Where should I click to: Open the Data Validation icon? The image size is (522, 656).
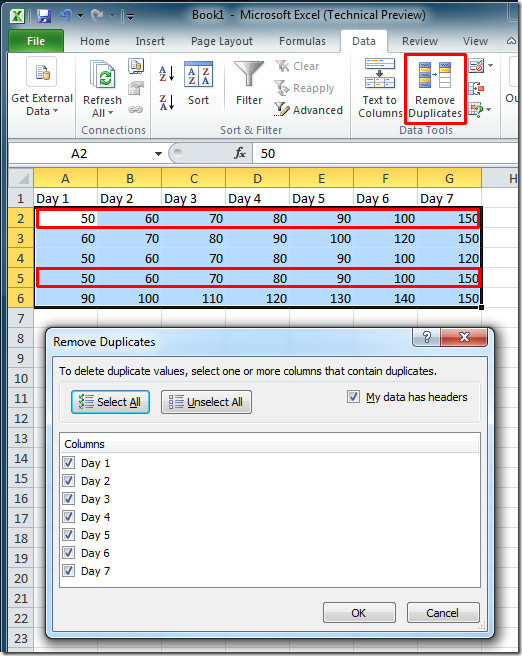pos(476,66)
